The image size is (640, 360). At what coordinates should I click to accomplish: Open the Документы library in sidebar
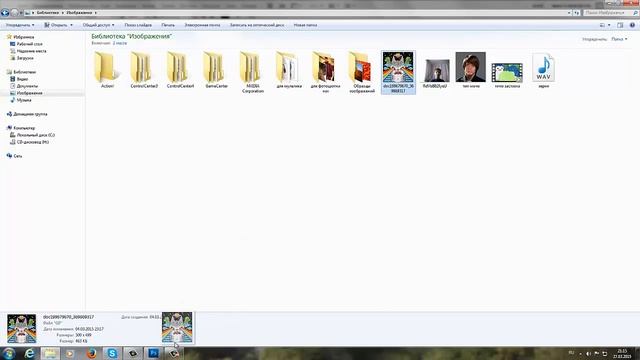[x=27, y=86]
